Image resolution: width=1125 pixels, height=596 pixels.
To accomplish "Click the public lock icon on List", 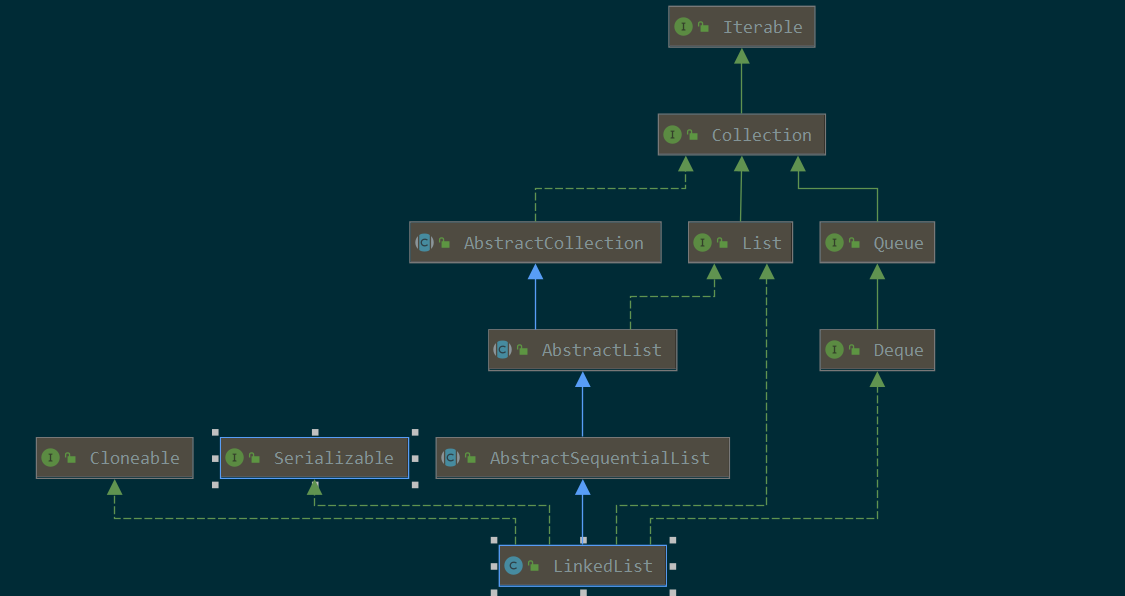I will [x=722, y=243].
